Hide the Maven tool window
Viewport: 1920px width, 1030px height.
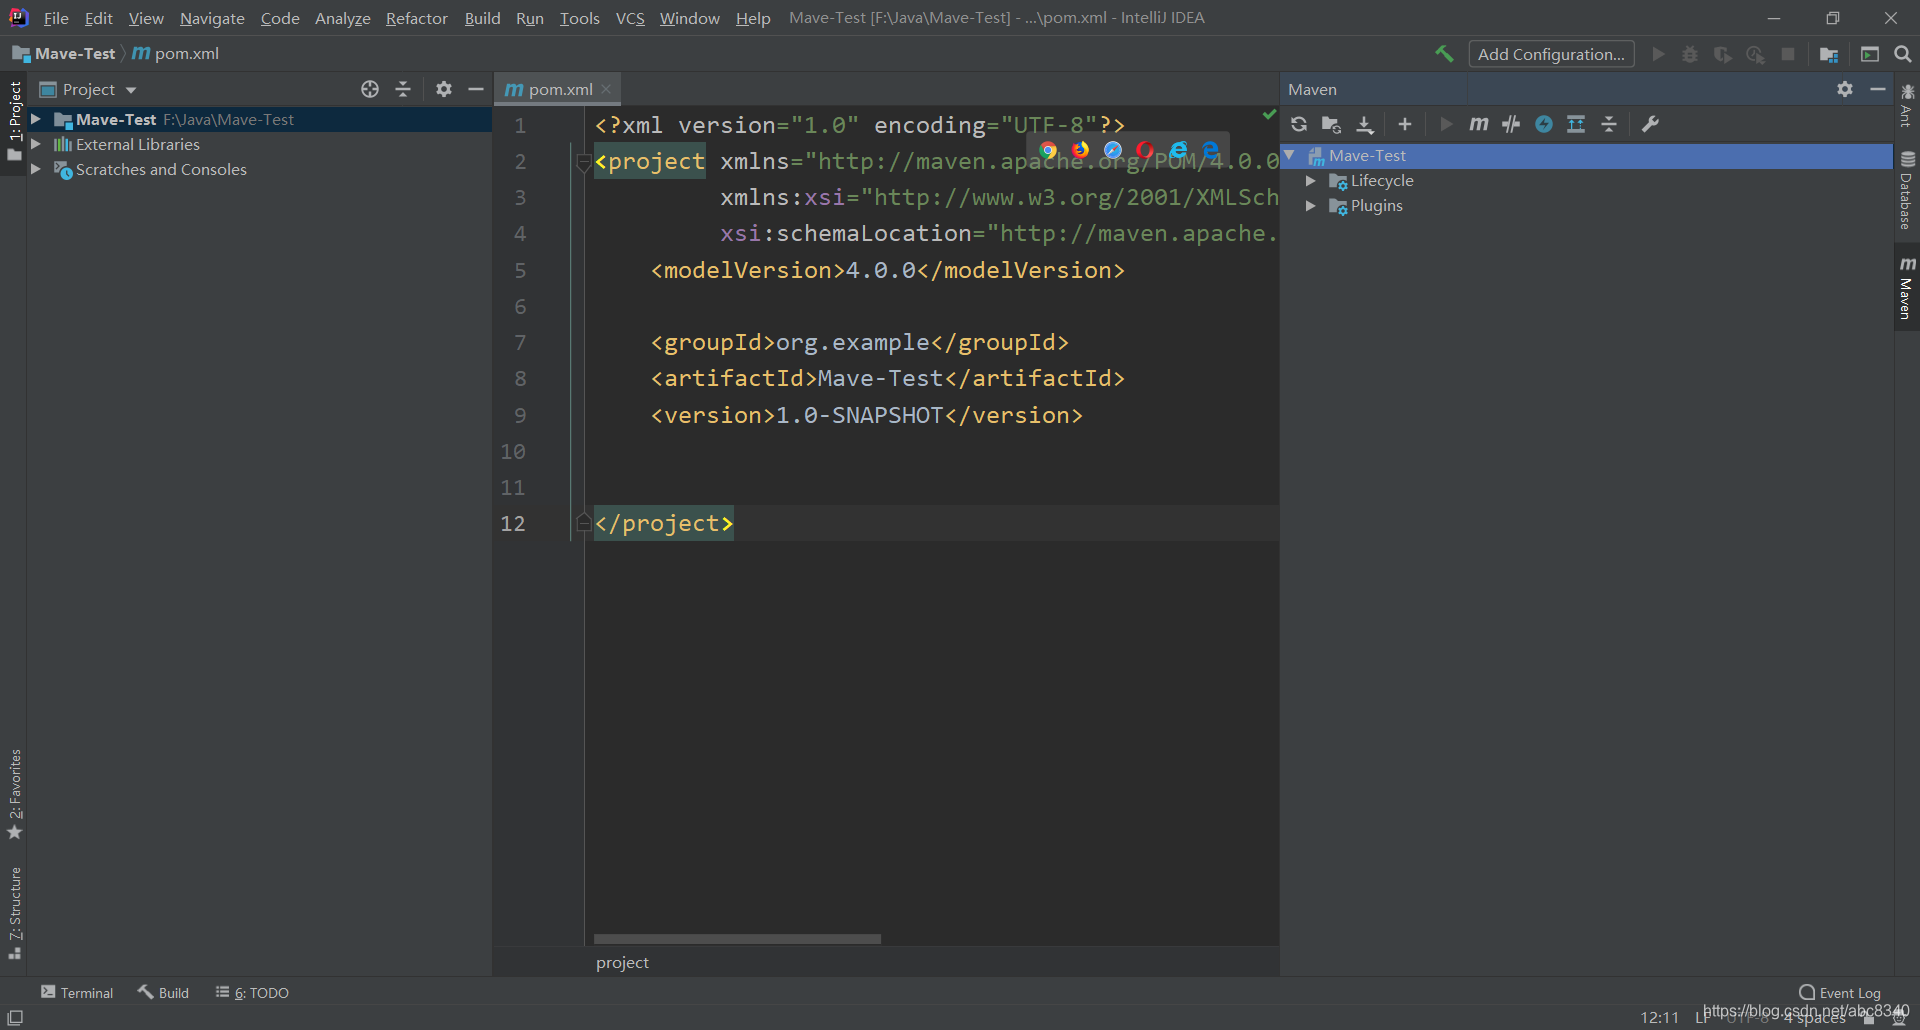pos(1878,89)
